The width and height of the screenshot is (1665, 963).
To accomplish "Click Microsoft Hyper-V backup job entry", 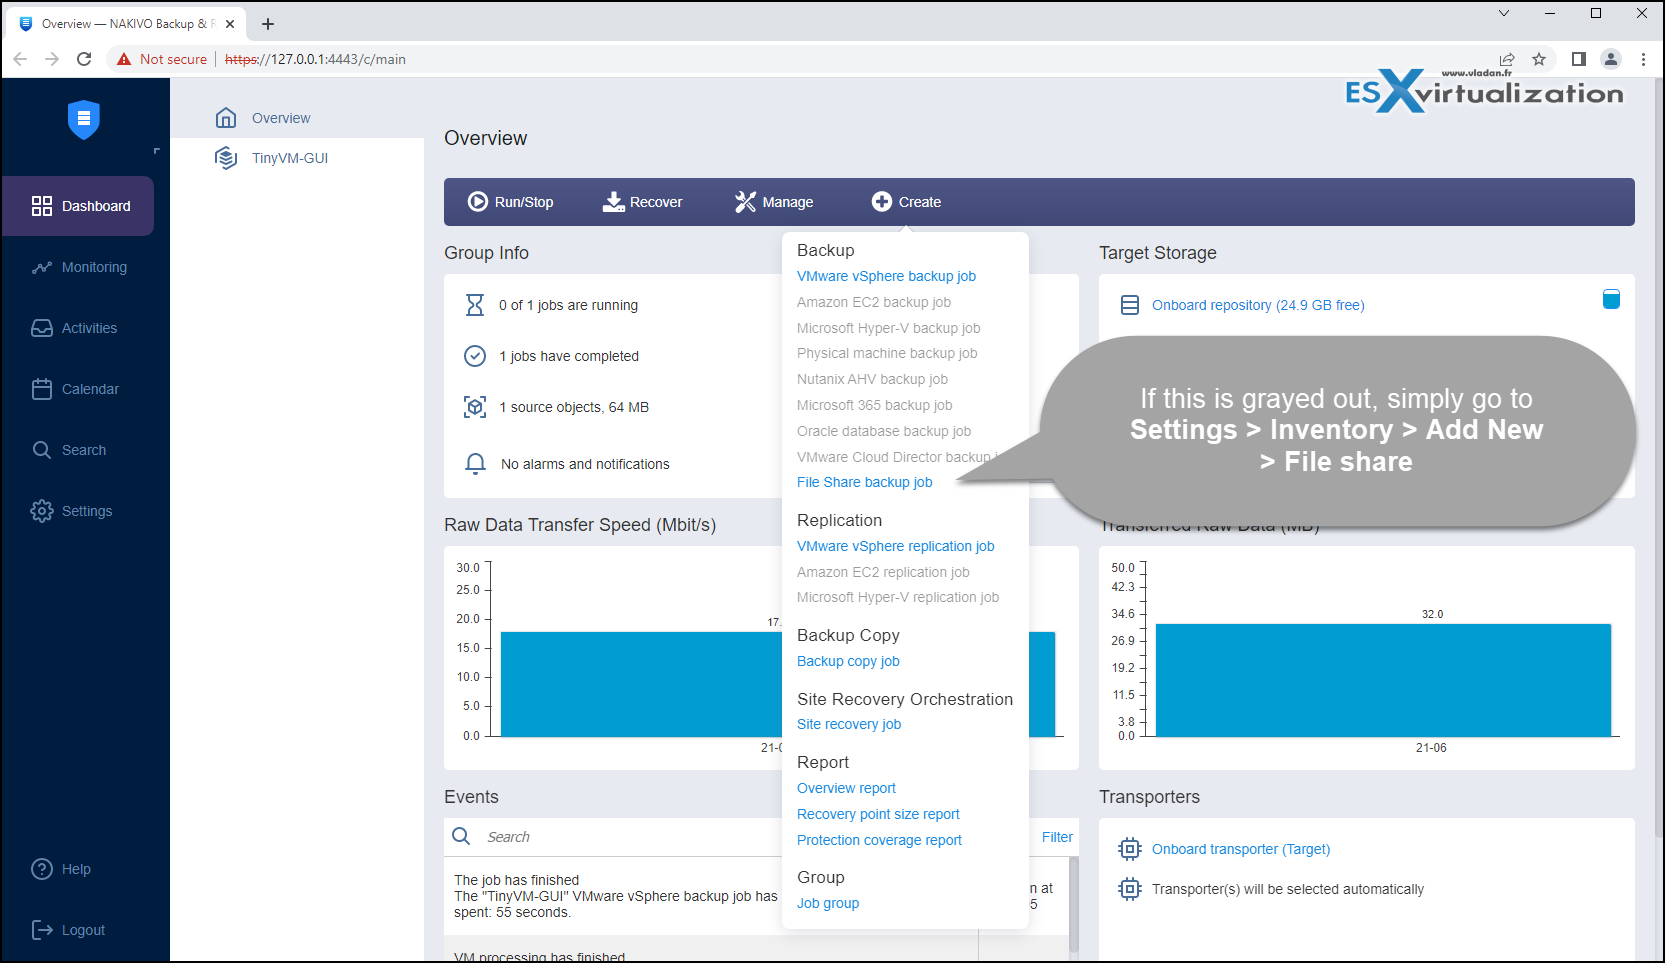I will pyautogui.click(x=888, y=328).
